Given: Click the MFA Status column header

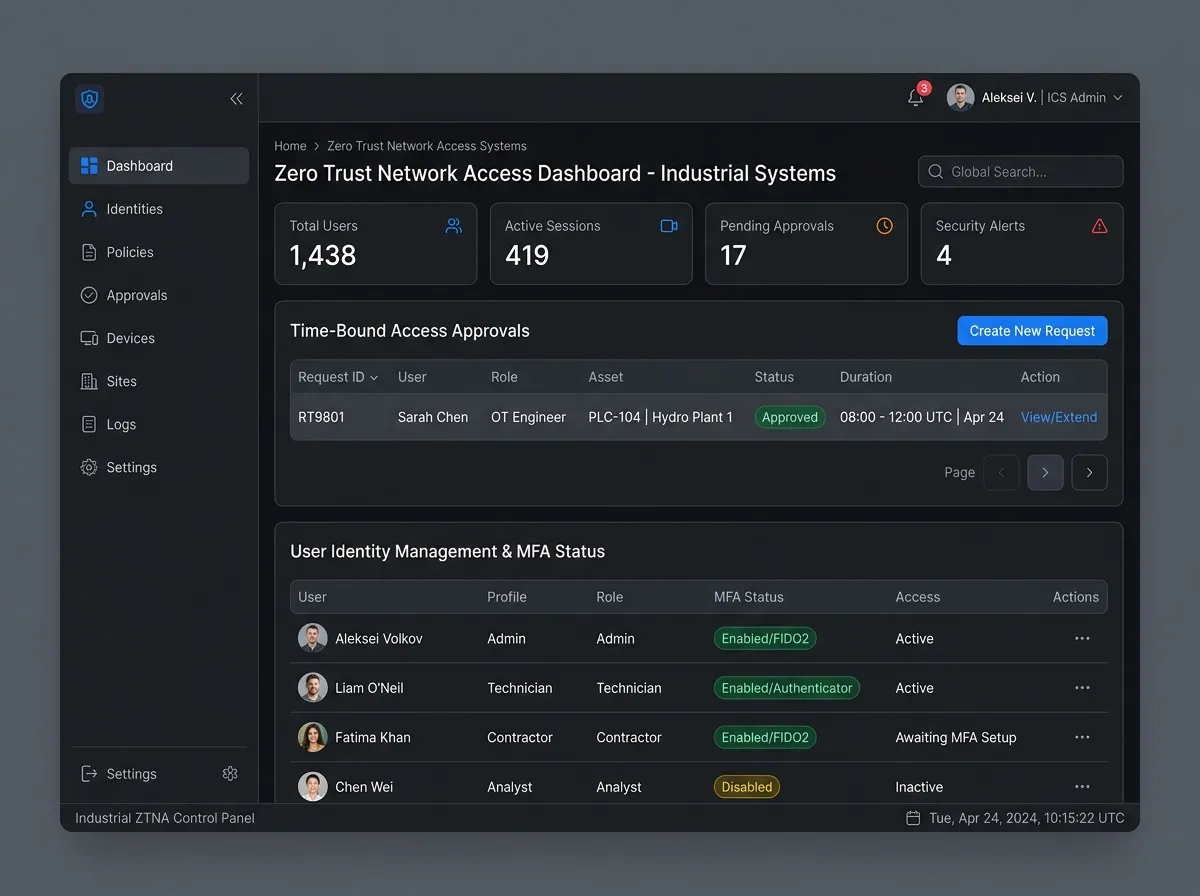Looking at the screenshot, I should point(749,597).
